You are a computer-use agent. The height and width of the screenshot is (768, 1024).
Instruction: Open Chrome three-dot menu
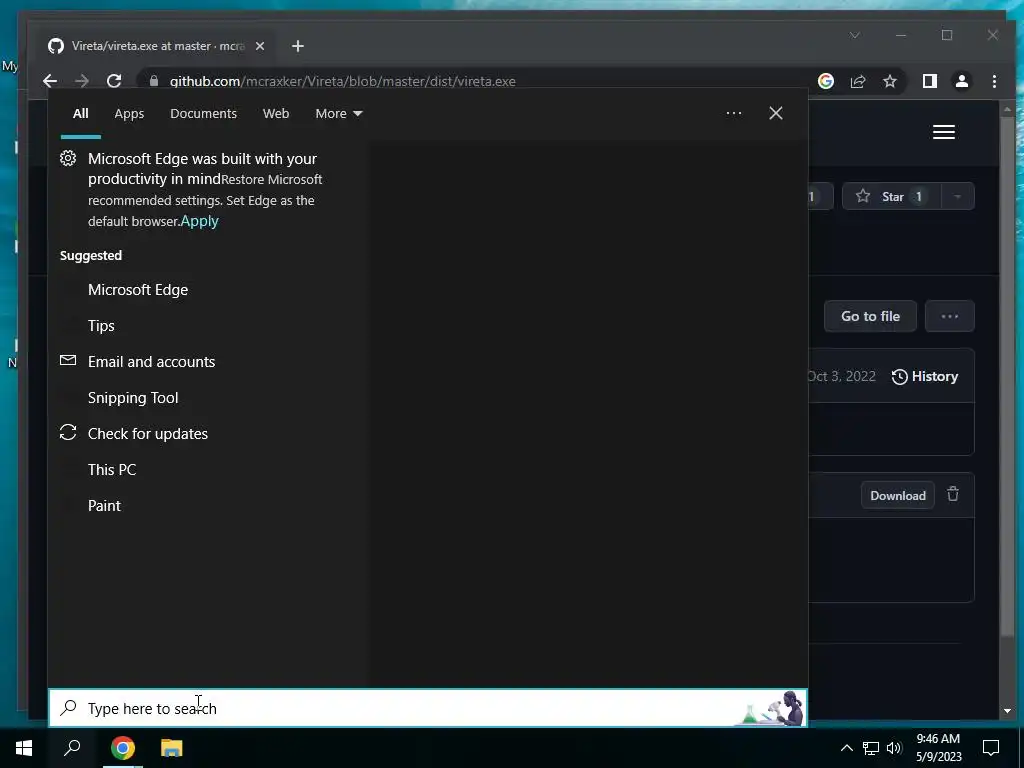click(994, 81)
